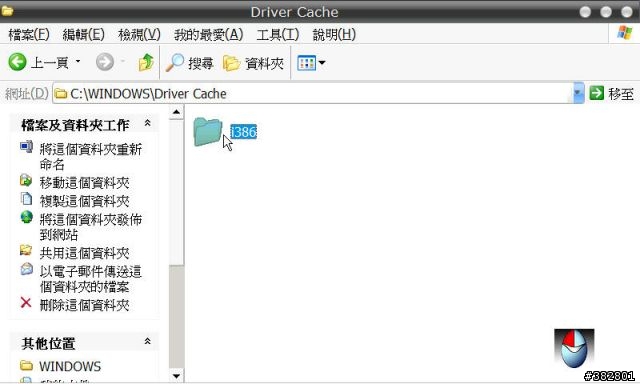The height and width of the screenshot is (384, 640).
Task: Click the Windows flag logo icon
Action: (624, 33)
